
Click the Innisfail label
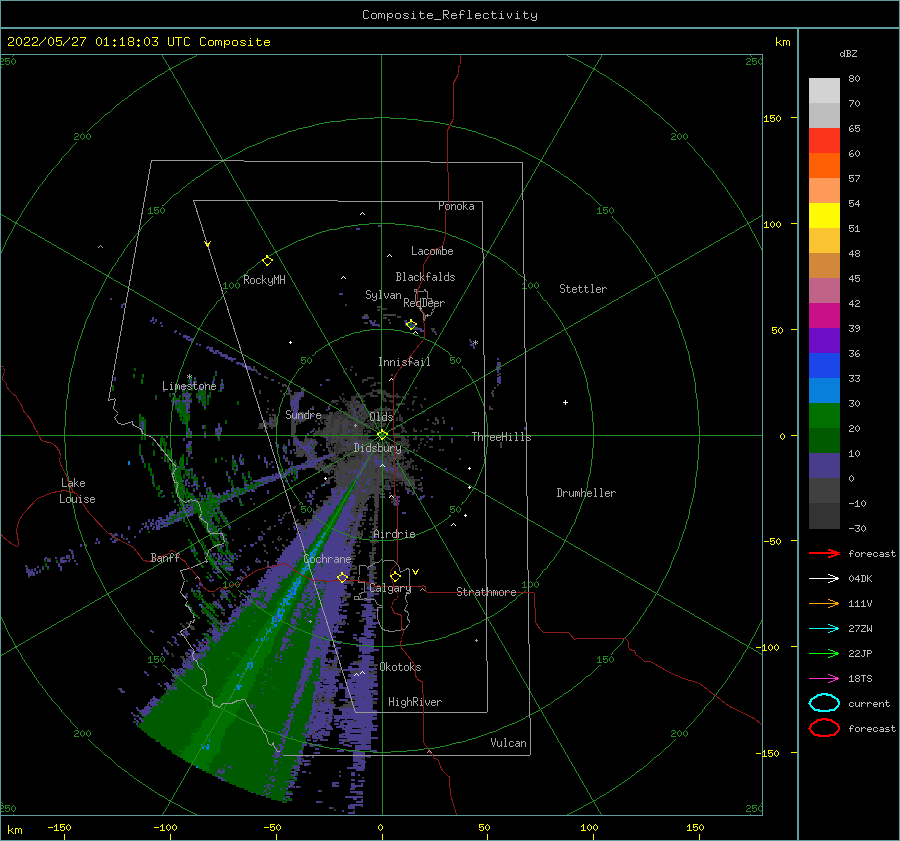[x=404, y=362]
